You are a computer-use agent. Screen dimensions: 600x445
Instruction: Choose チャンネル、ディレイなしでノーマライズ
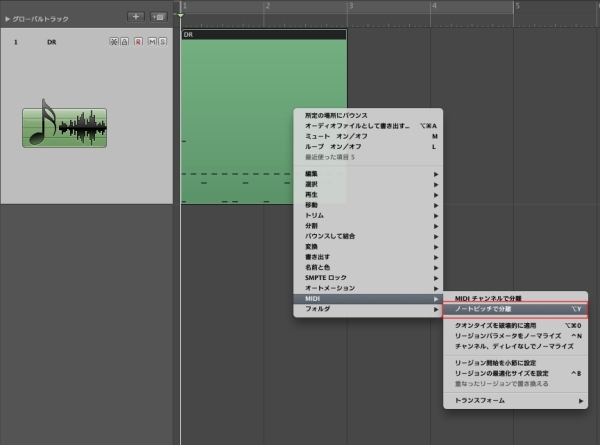515,346
